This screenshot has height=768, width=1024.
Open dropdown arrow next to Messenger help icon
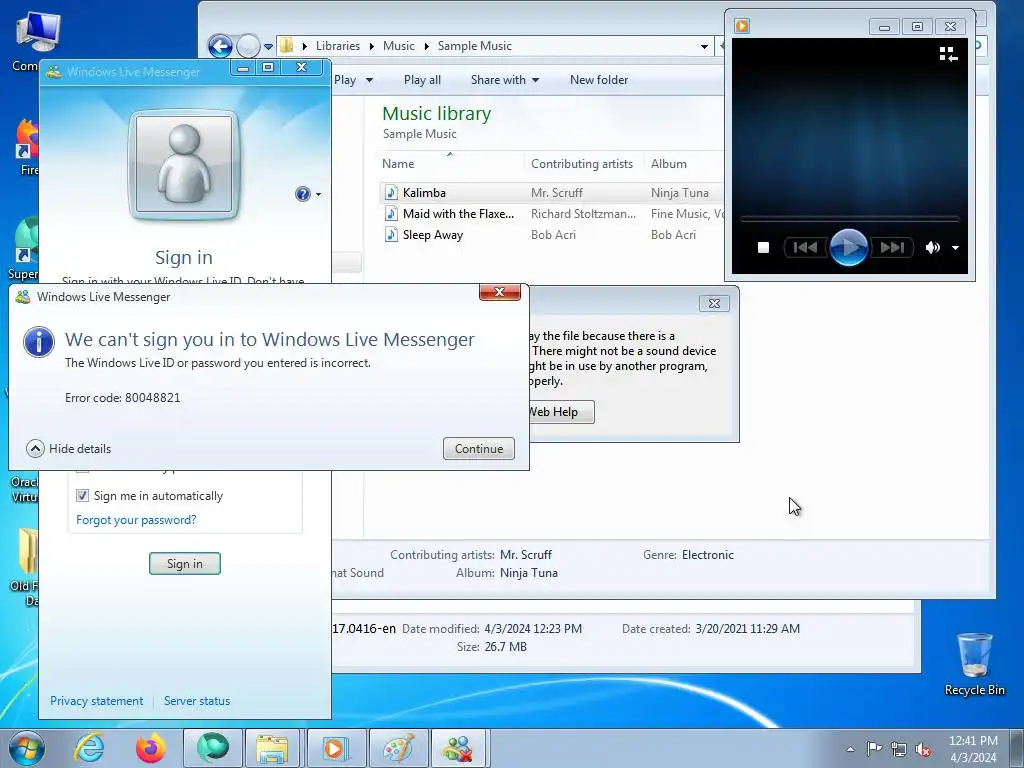tap(319, 195)
